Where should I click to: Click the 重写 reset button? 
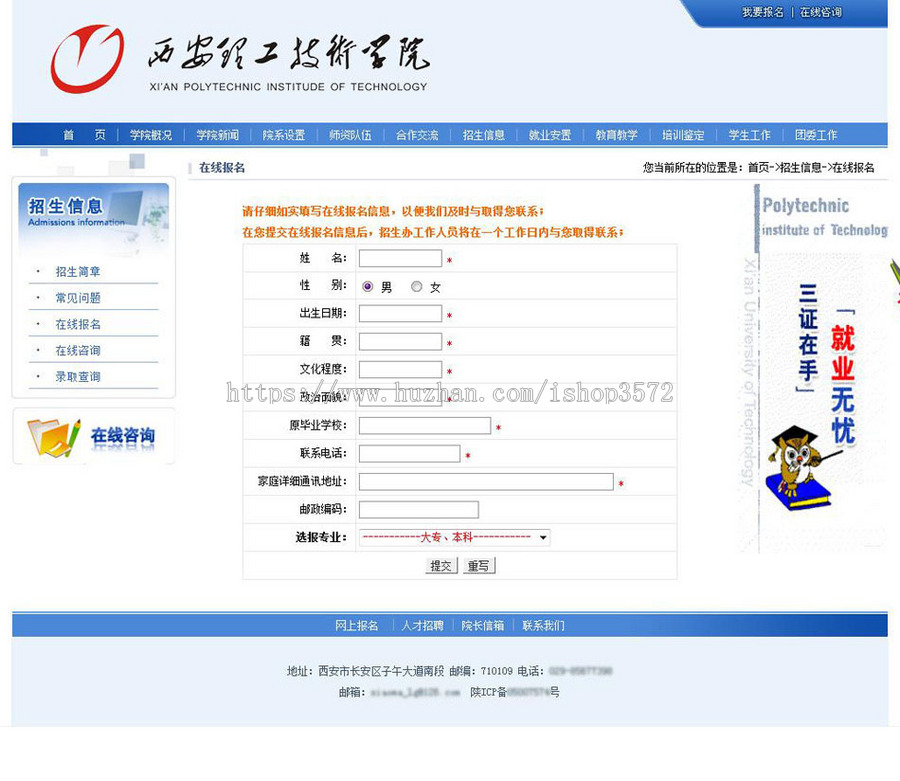(479, 566)
